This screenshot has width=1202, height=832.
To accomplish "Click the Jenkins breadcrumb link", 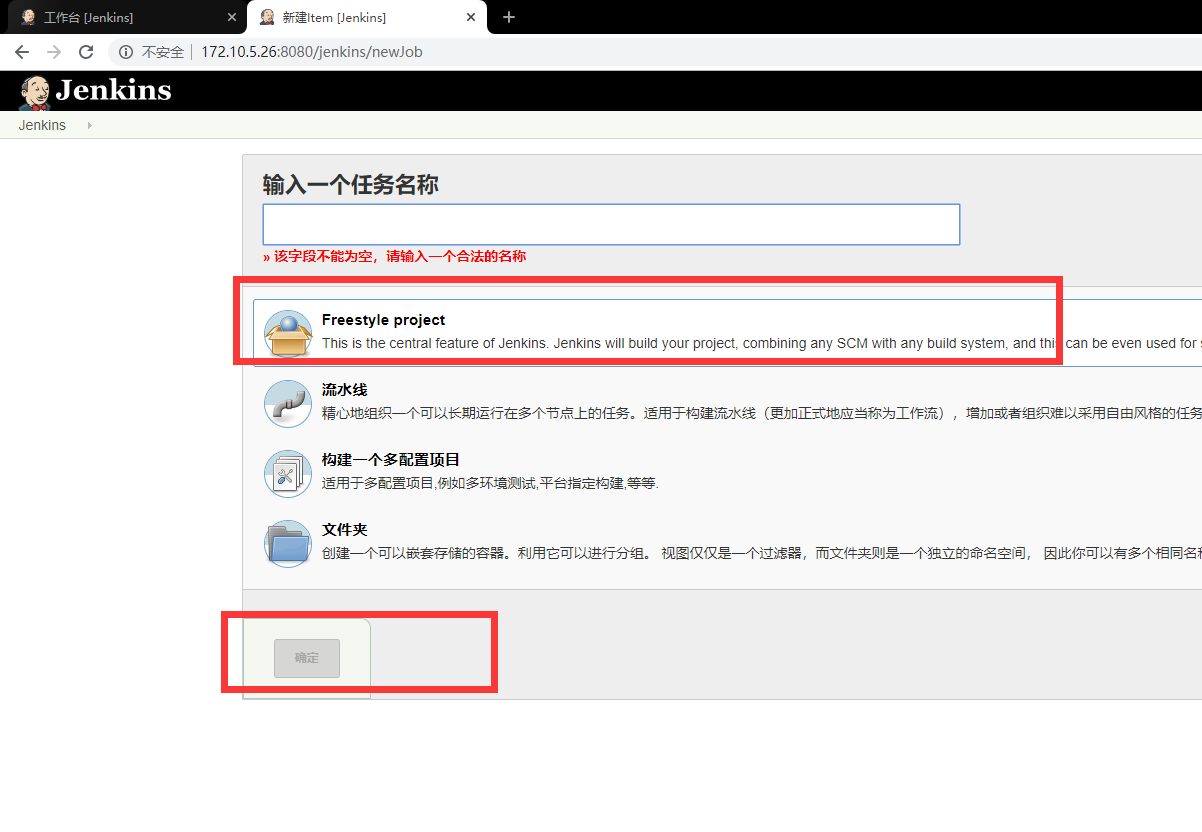I will [42, 125].
